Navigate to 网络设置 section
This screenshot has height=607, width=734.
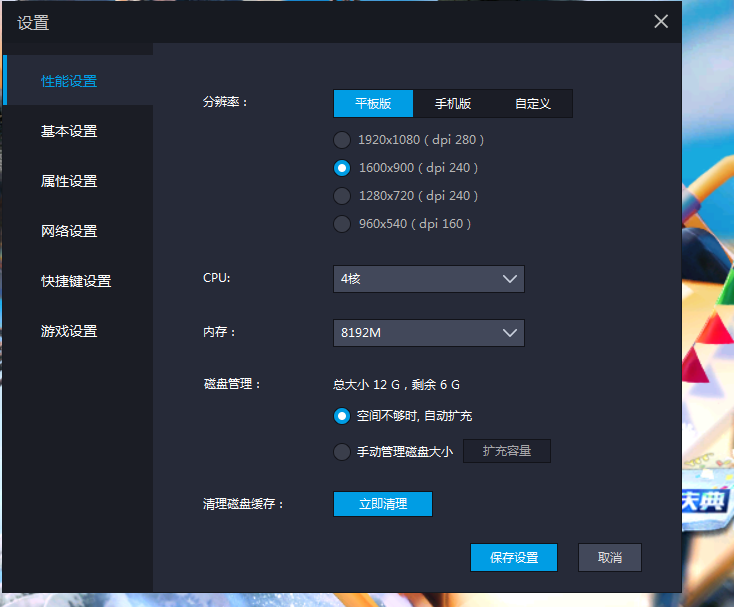[69, 231]
